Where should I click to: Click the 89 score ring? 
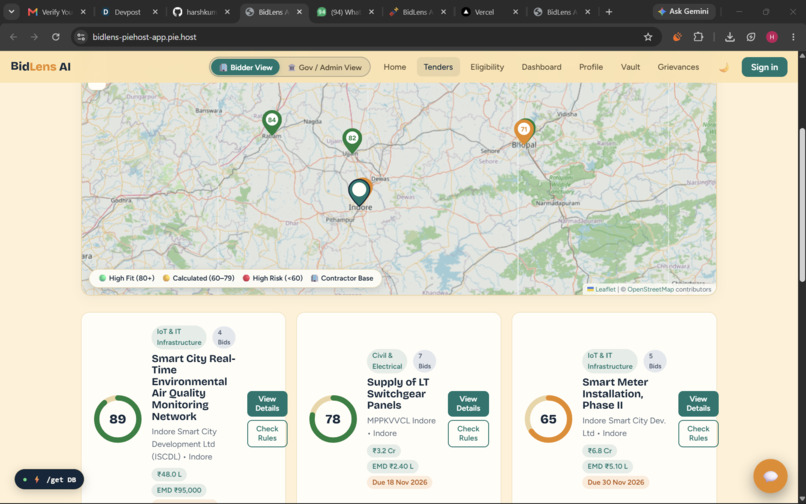[x=118, y=419]
